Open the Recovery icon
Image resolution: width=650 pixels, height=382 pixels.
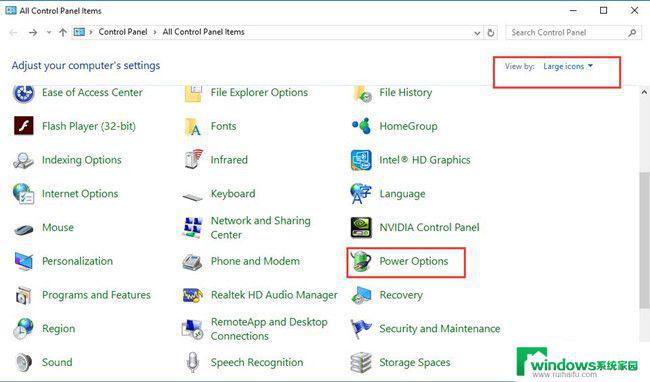click(x=361, y=295)
